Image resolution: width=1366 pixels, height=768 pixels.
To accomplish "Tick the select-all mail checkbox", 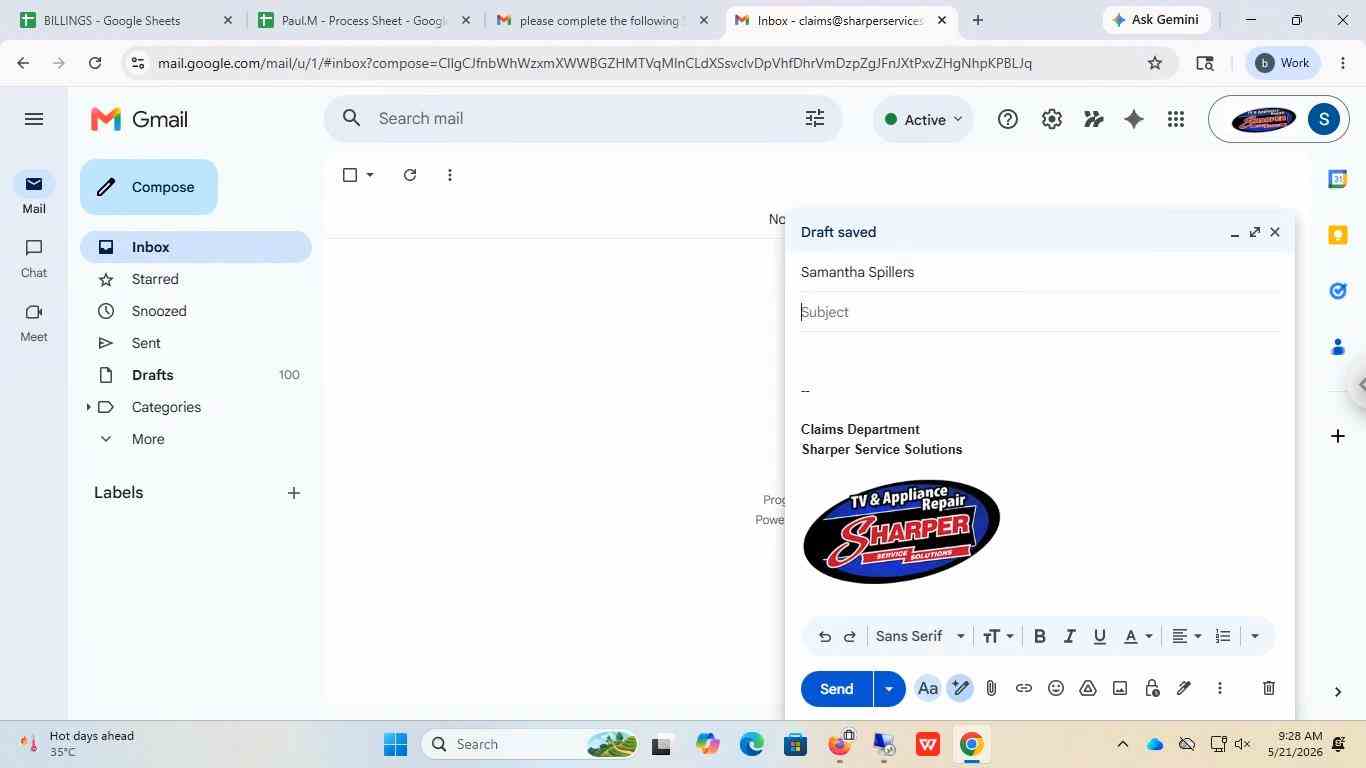I will (350, 175).
